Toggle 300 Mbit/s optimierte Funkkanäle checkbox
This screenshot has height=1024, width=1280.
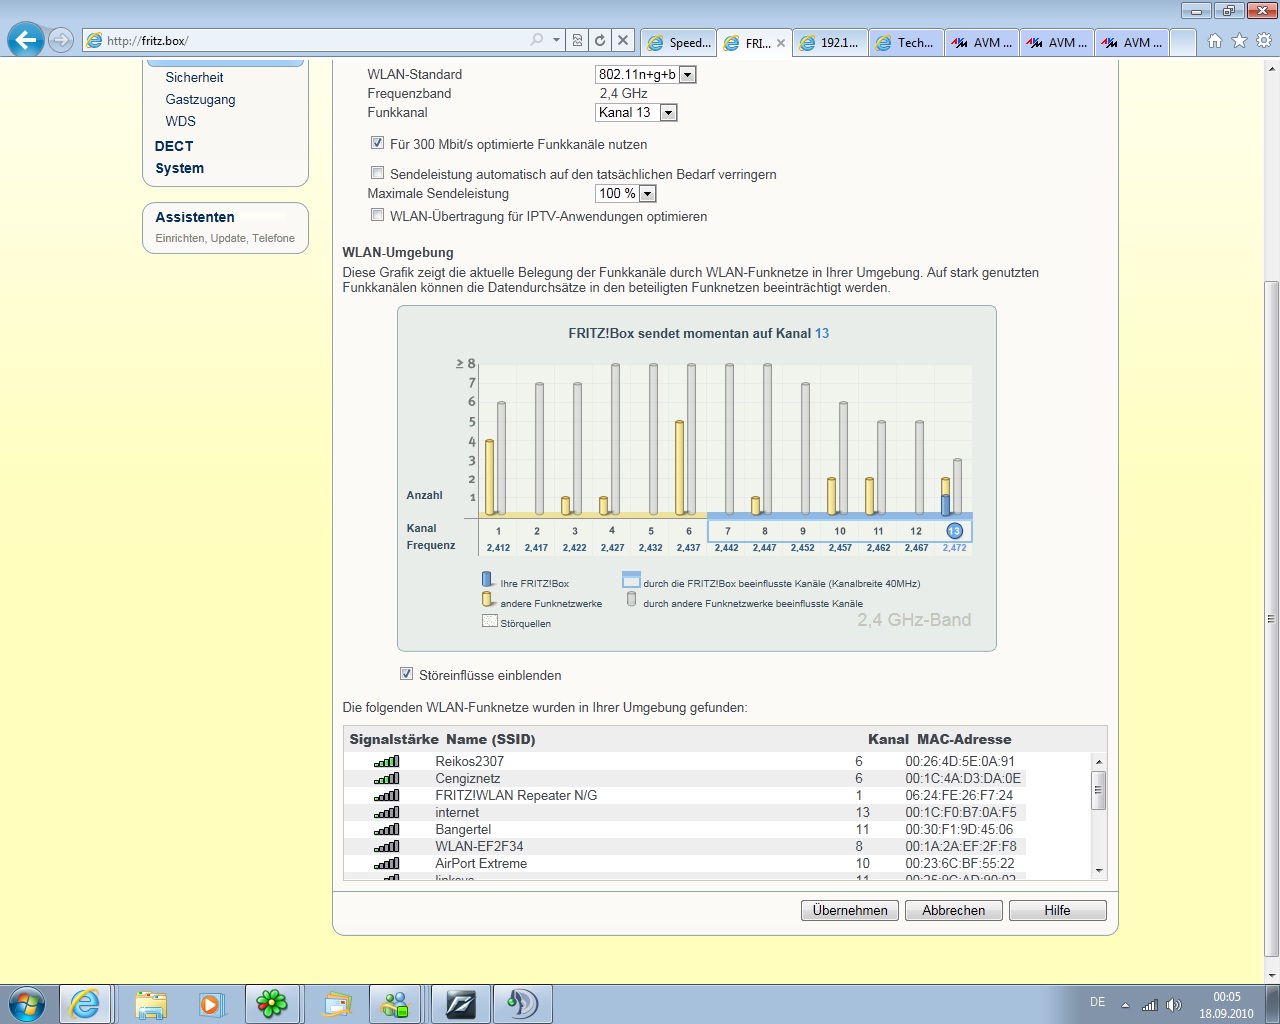(377, 143)
